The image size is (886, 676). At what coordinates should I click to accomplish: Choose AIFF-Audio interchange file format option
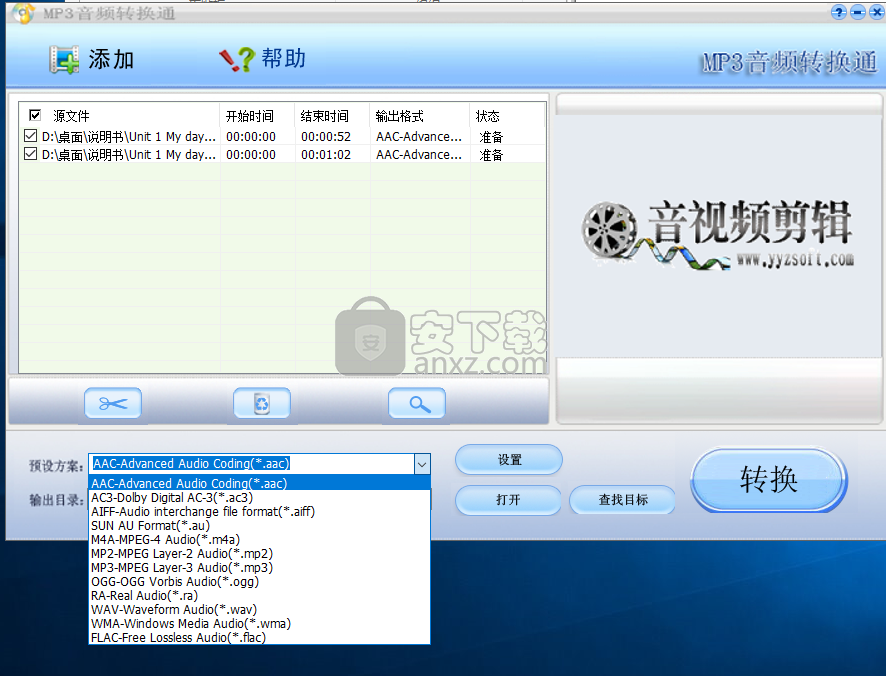pyautogui.click(x=260, y=512)
